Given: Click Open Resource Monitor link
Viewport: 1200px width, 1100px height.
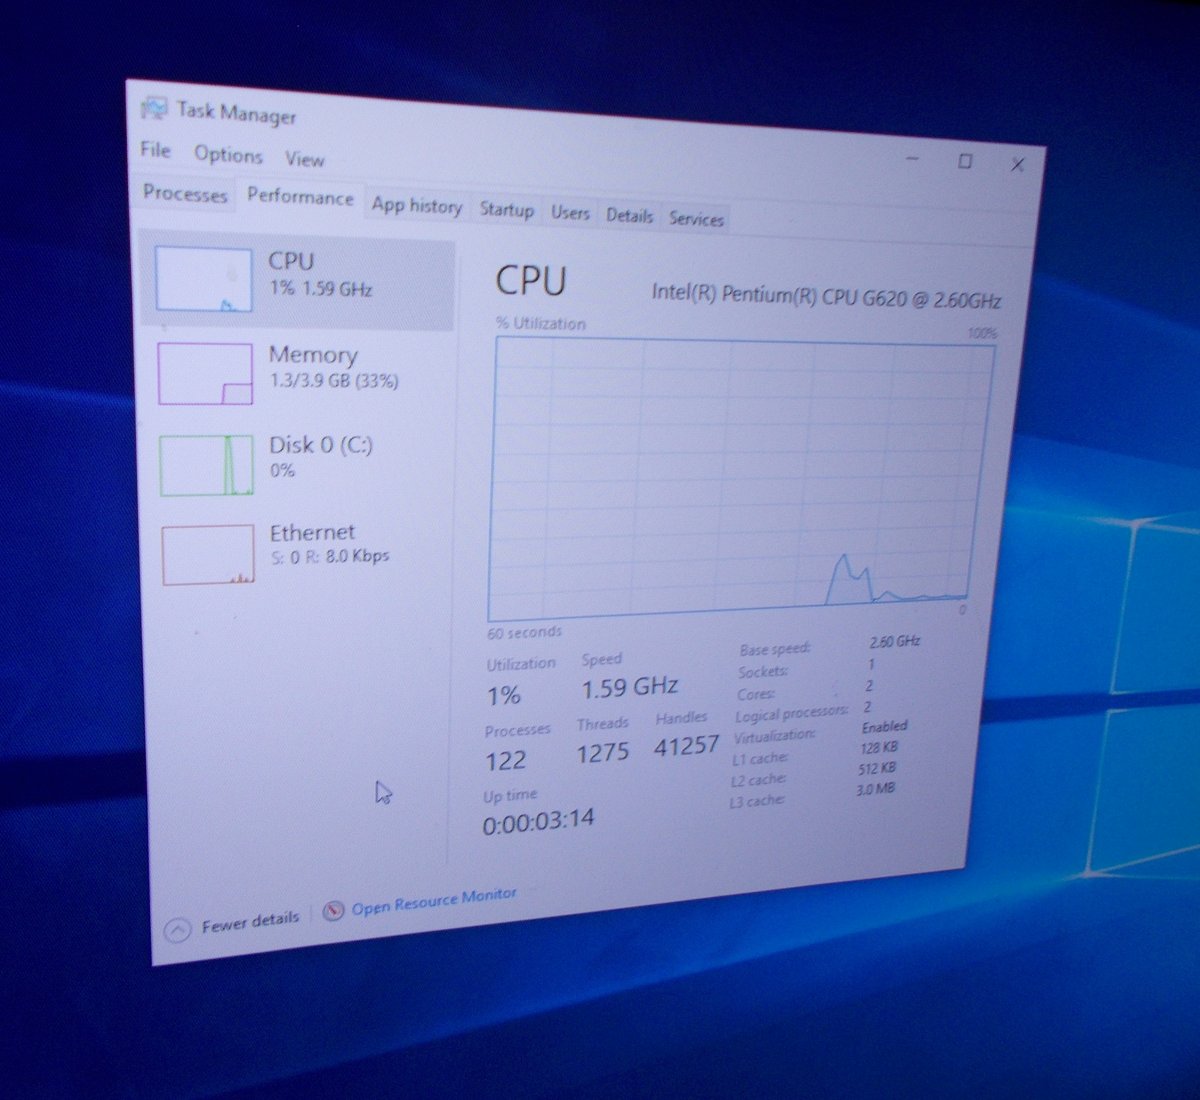Looking at the screenshot, I should 434,901.
